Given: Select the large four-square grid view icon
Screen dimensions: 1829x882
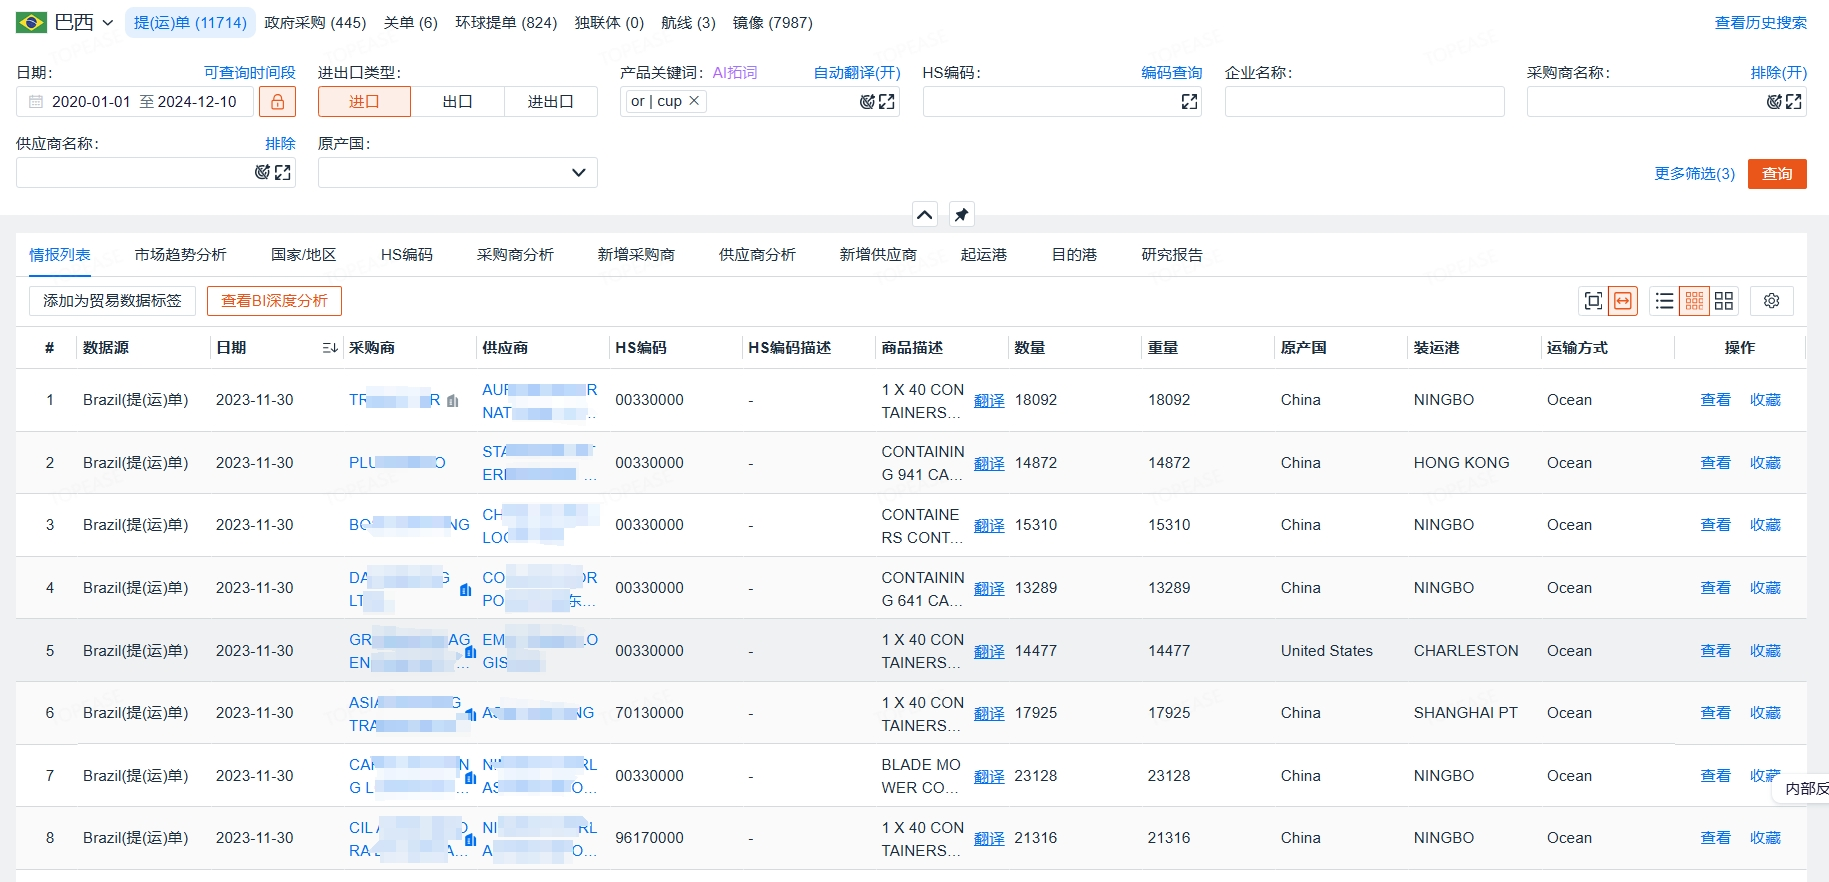Looking at the screenshot, I should [1724, 301].
